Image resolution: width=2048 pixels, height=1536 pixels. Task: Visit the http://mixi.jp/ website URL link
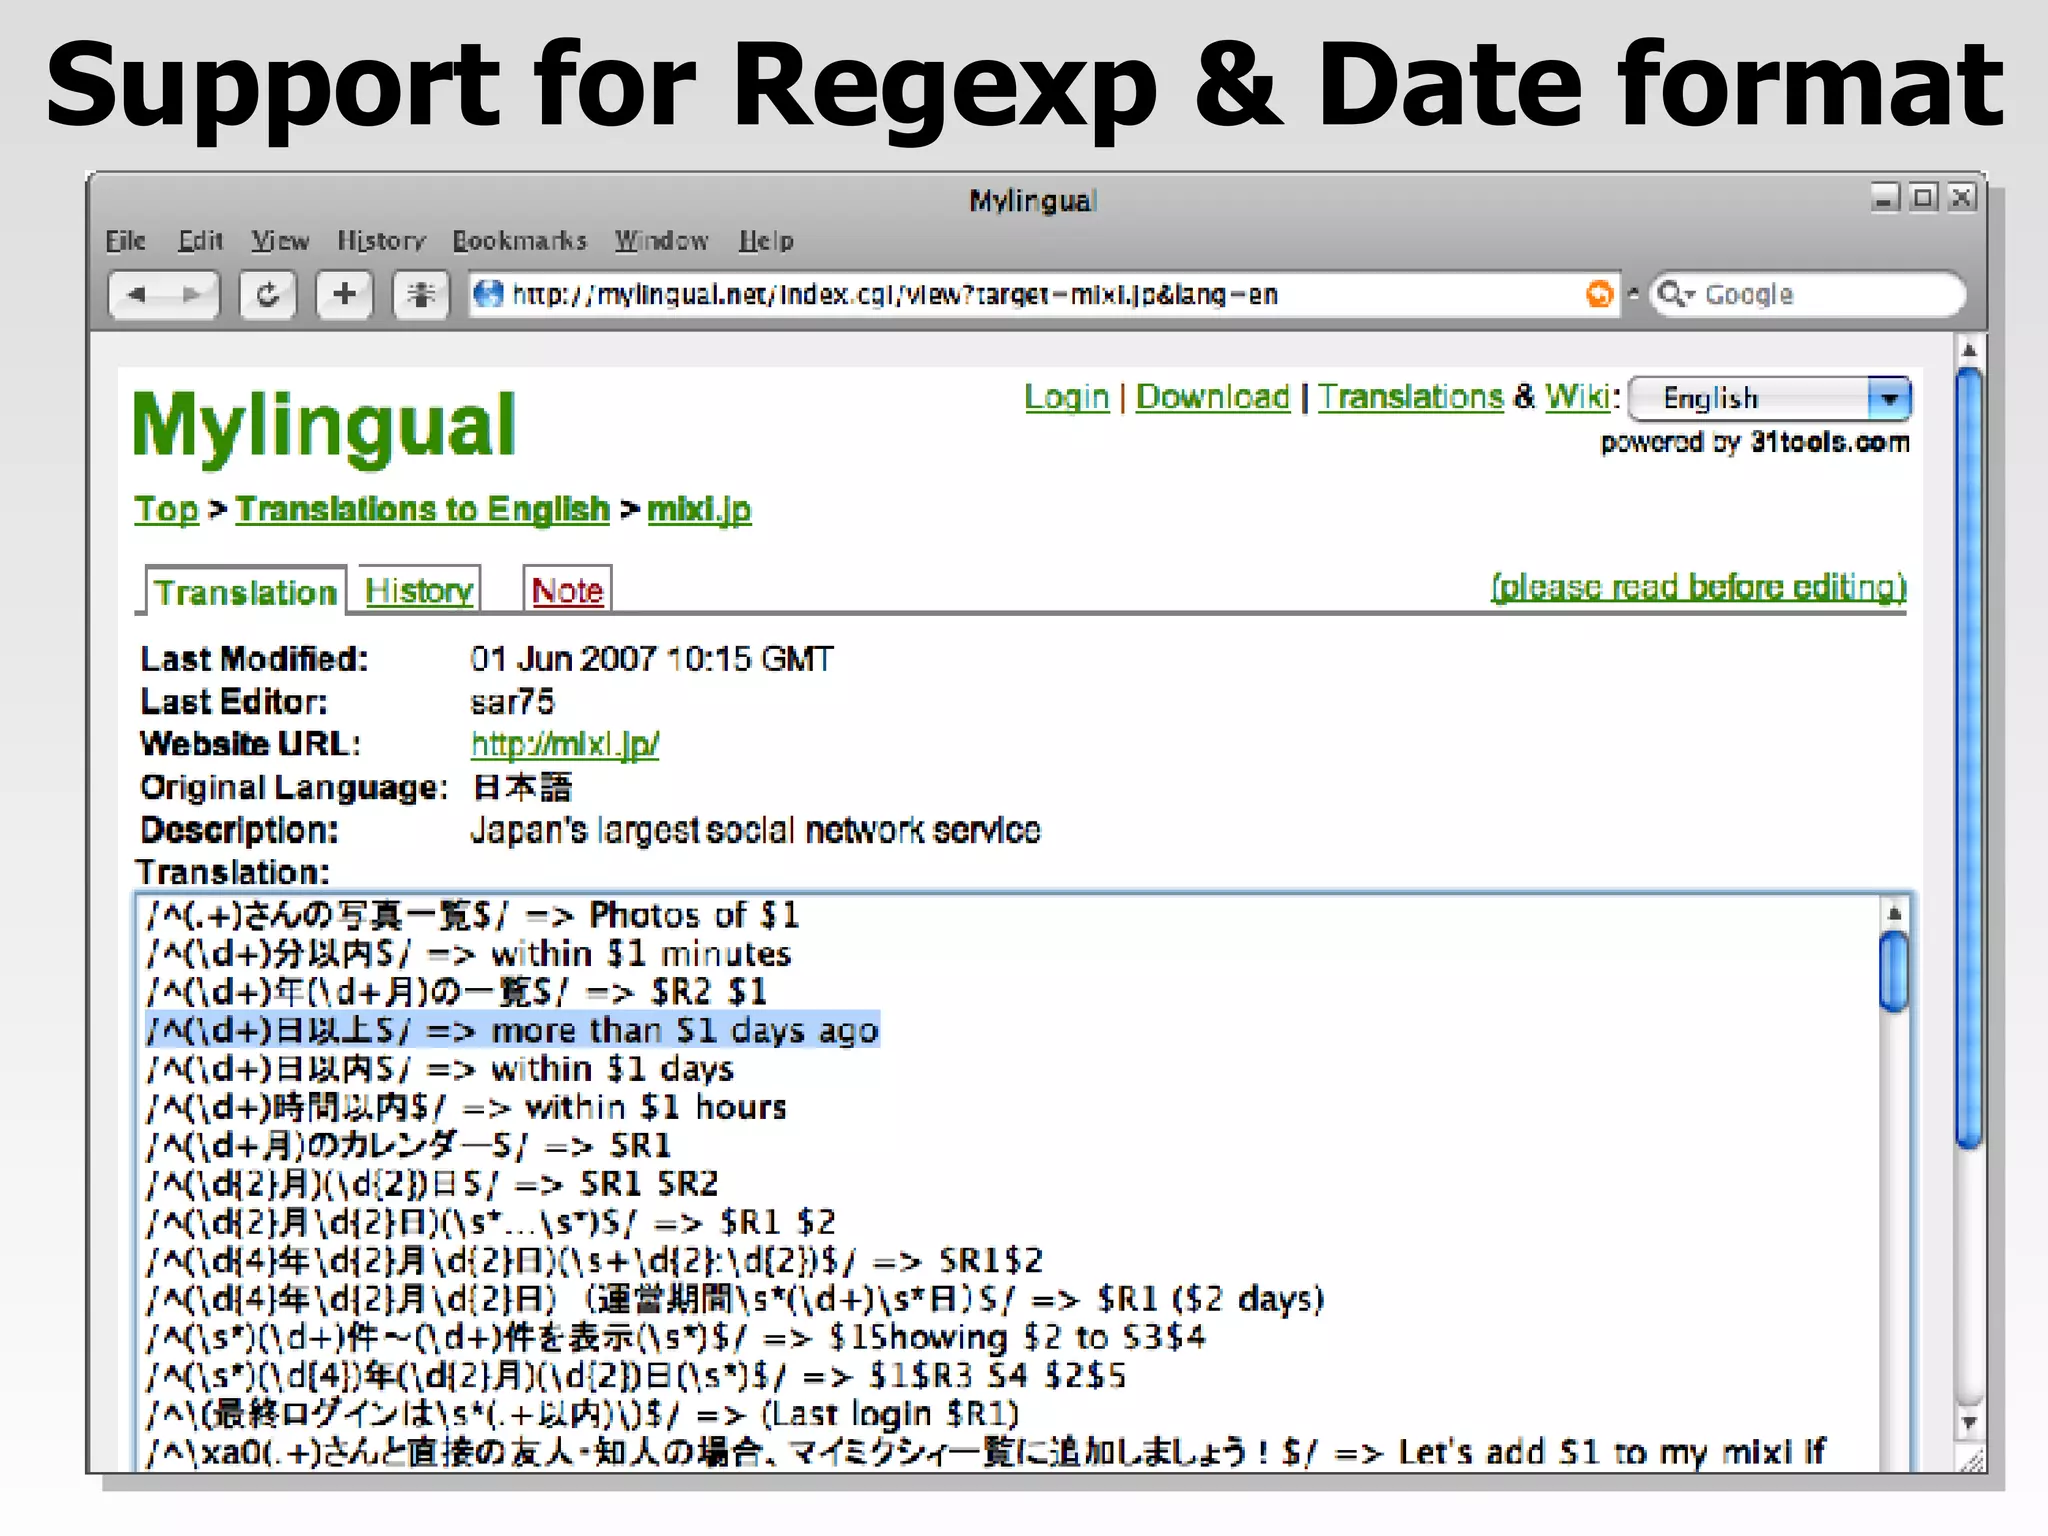pyautogui.click(x=565, y=744)
